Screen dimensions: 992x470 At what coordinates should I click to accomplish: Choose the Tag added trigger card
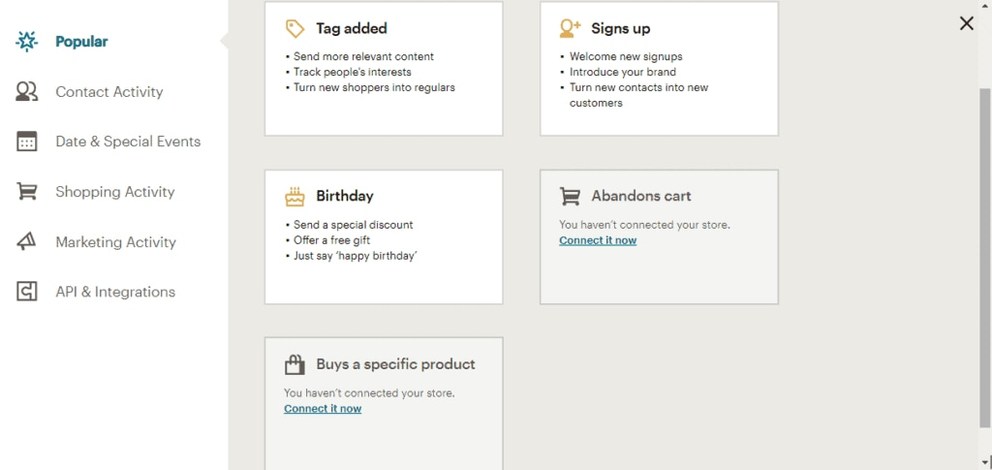pos(383,68)
